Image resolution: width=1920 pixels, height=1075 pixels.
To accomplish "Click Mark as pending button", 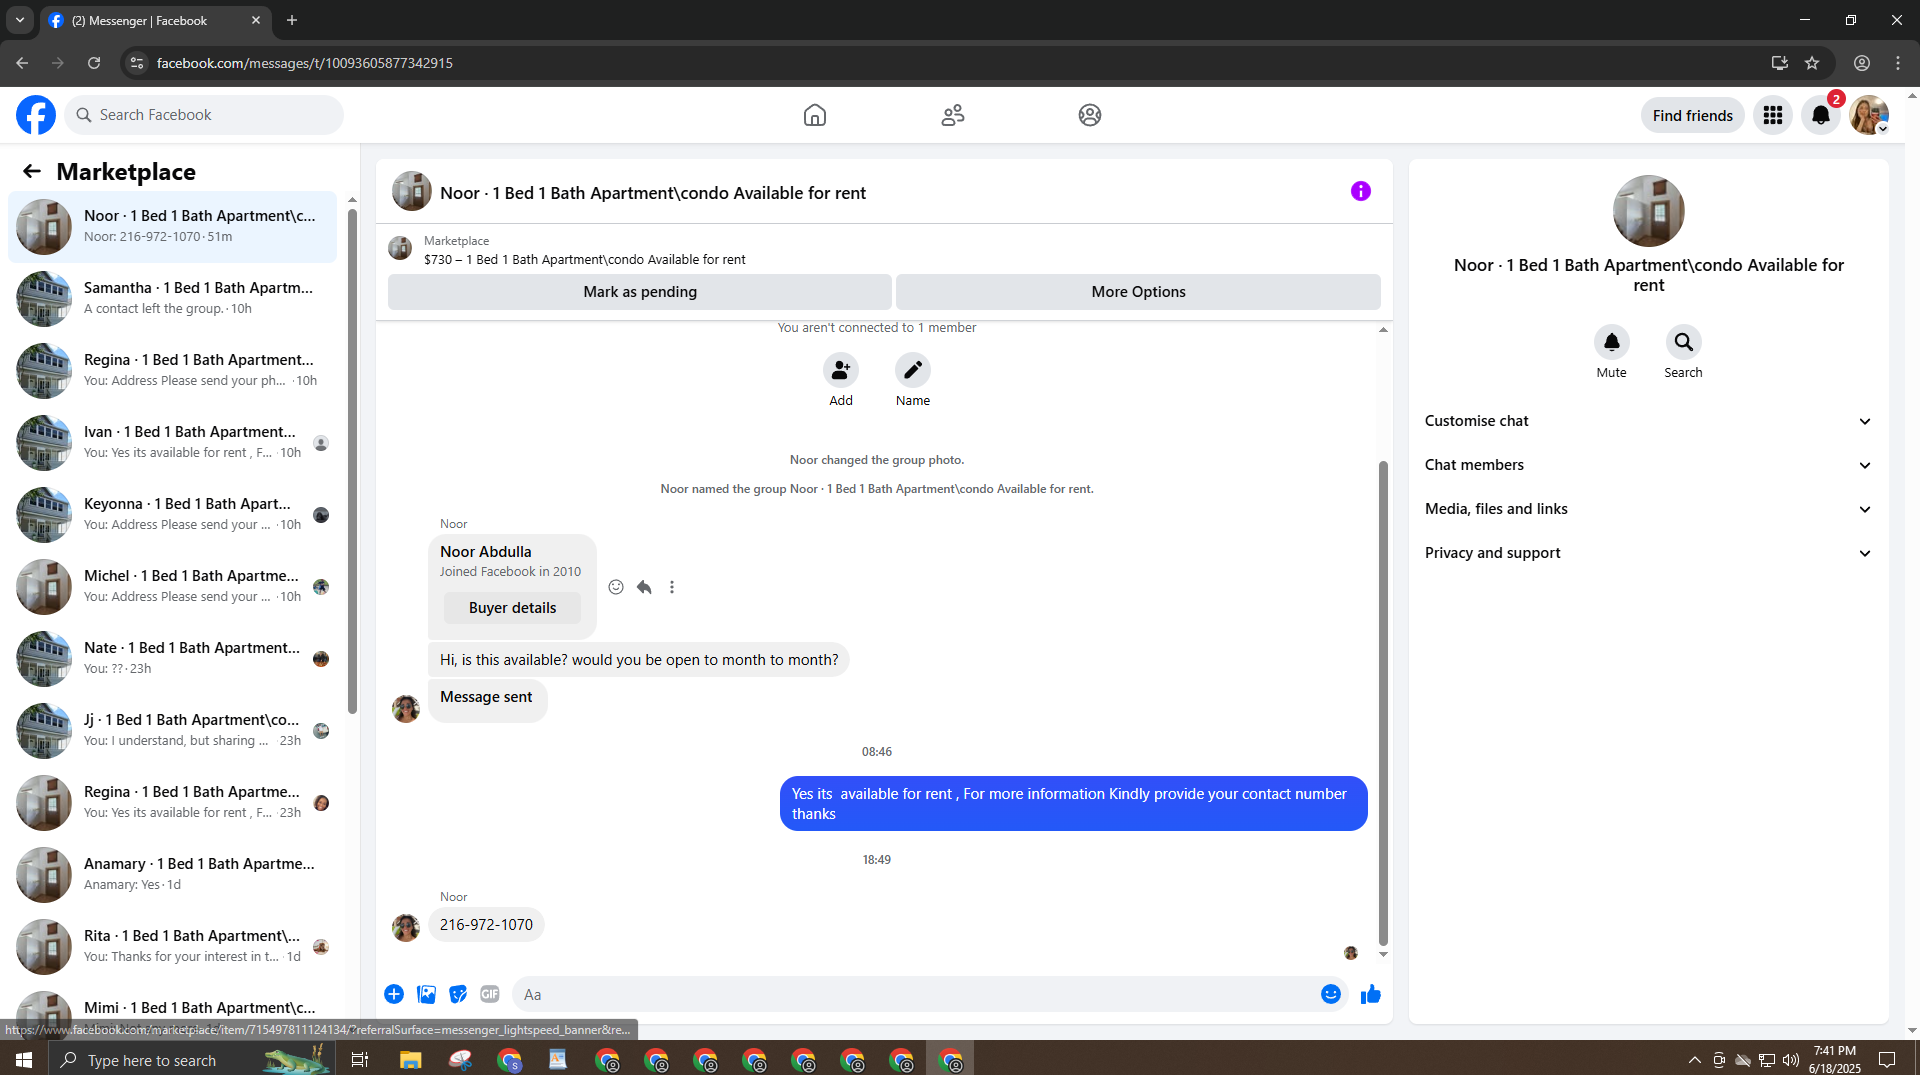I will 640,292.
